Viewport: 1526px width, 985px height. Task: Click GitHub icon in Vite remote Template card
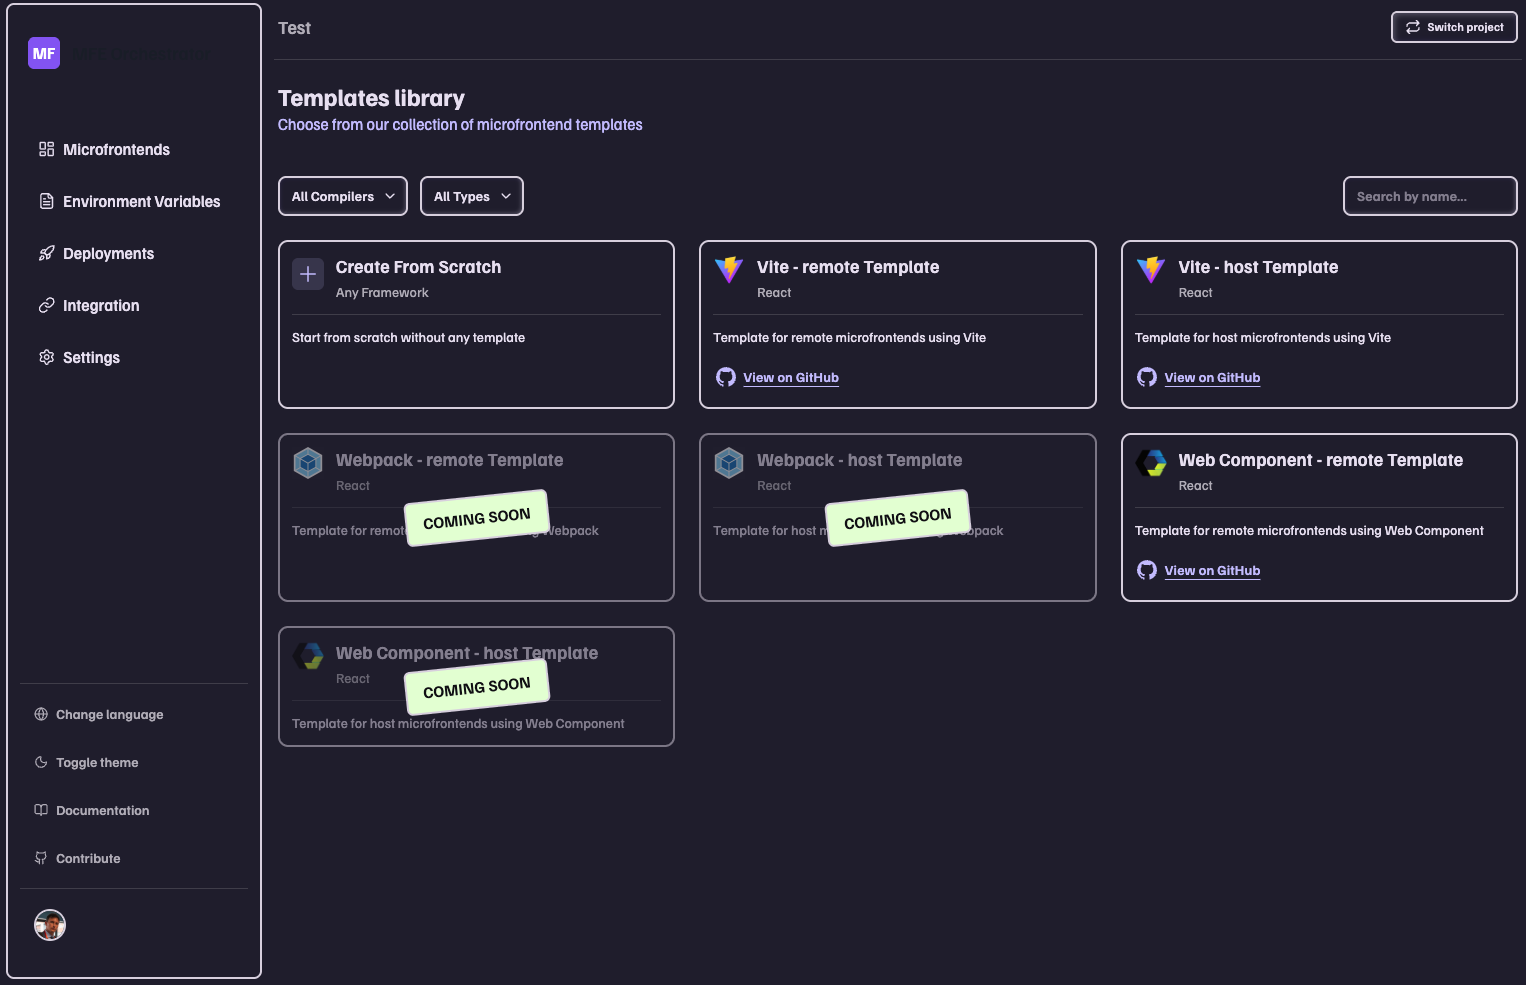(x=726, y=377)
